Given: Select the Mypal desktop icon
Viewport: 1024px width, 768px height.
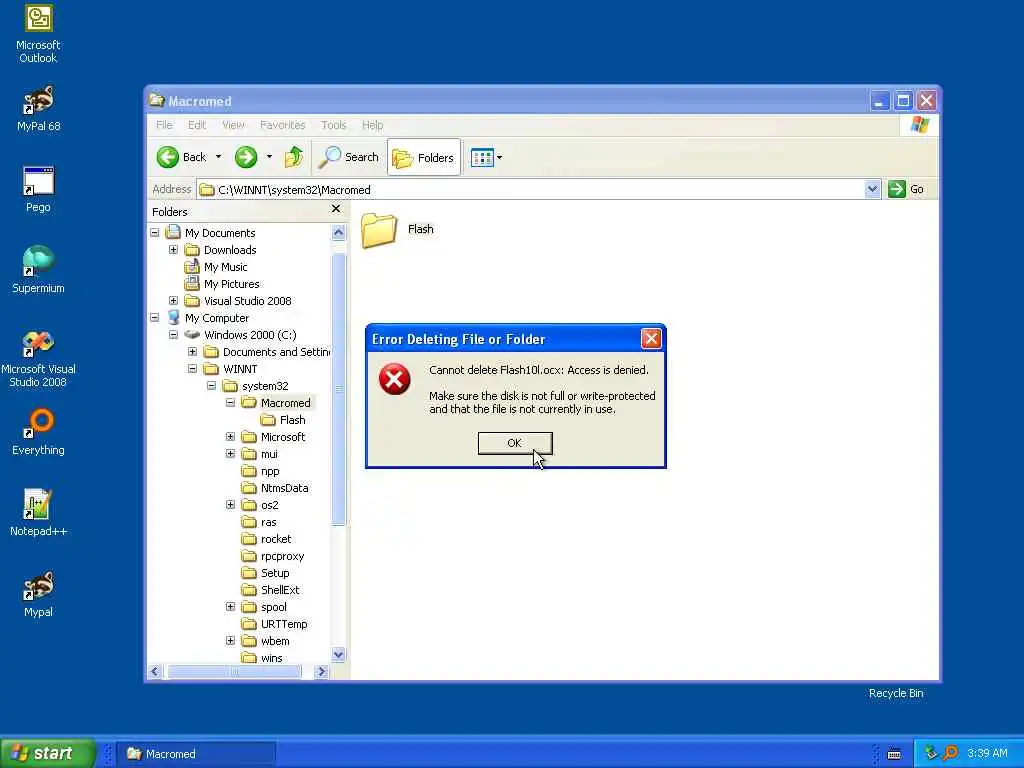Looking at the screenshot, I should point(38,594).
